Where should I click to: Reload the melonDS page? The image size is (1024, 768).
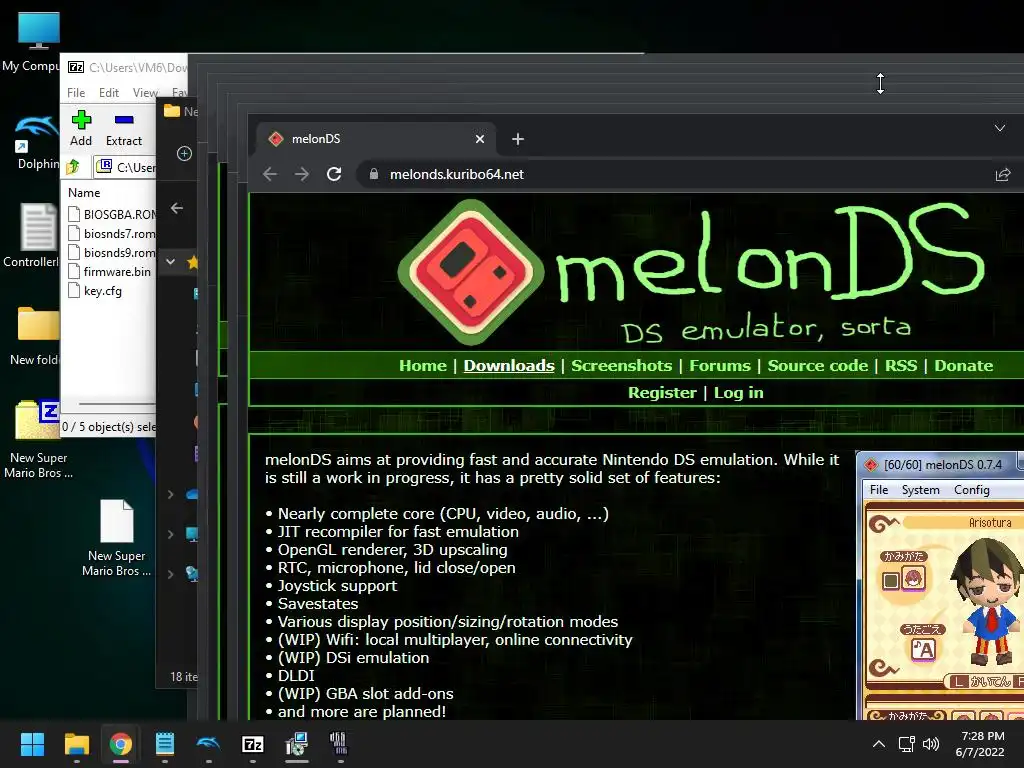tap(334, 174)
